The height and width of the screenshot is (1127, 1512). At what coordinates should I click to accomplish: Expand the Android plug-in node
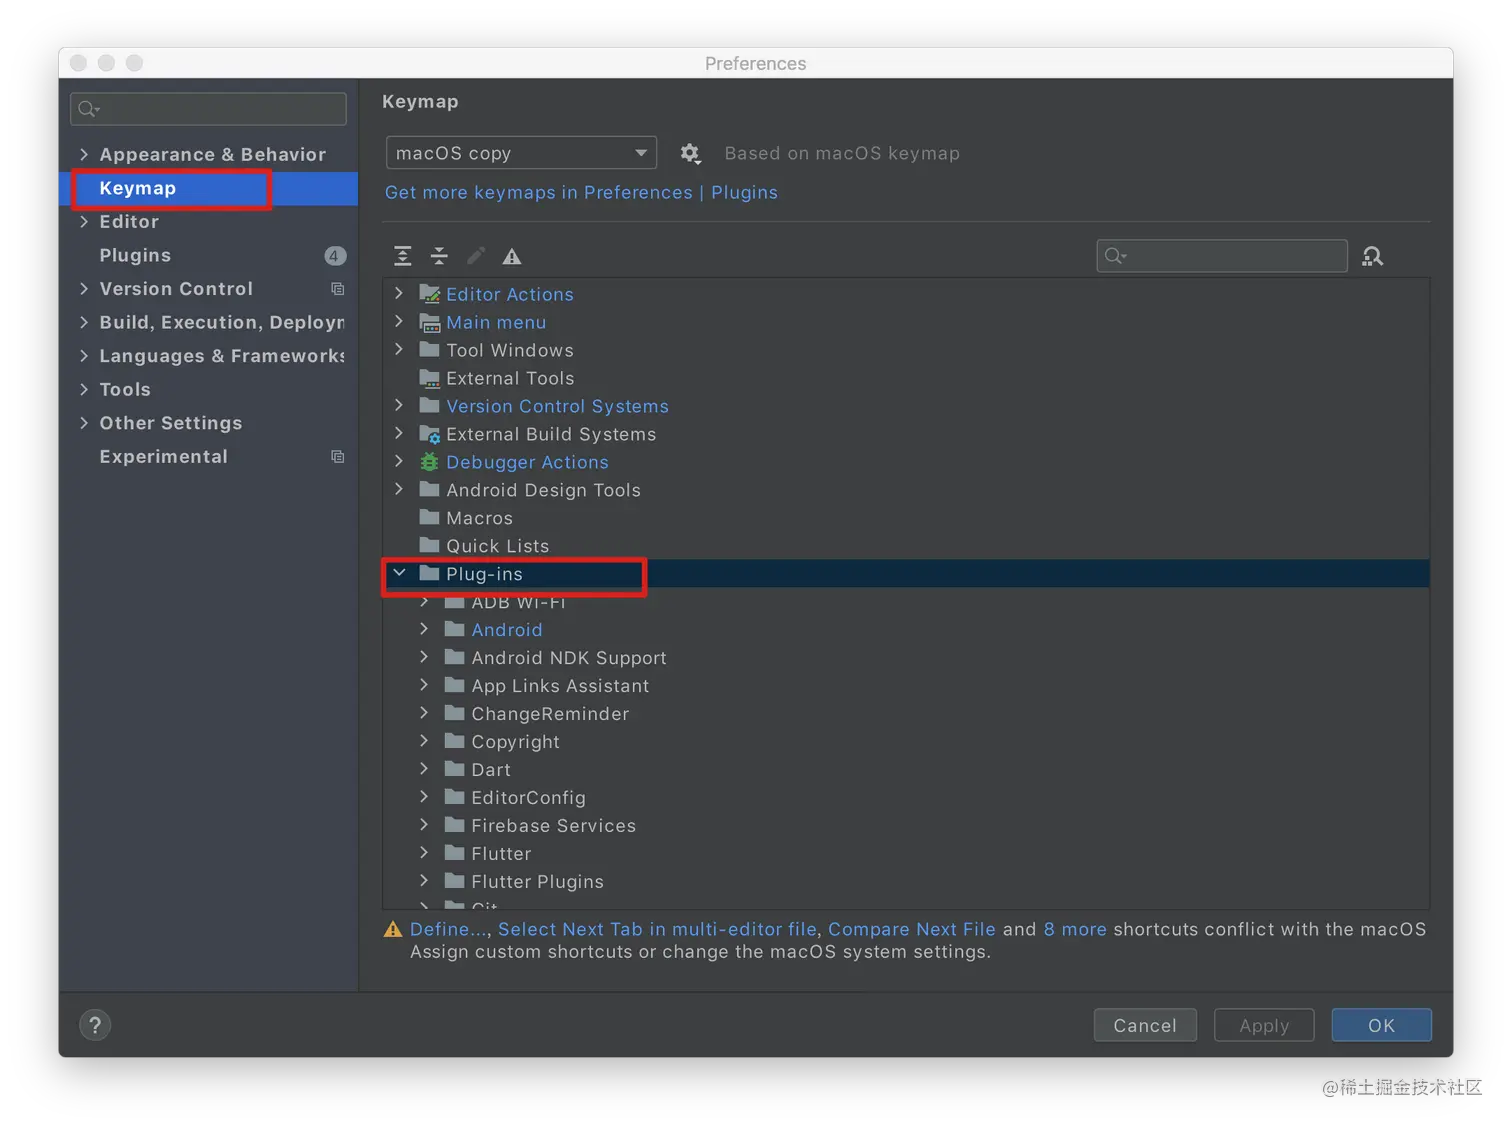[x=424, y=629]
